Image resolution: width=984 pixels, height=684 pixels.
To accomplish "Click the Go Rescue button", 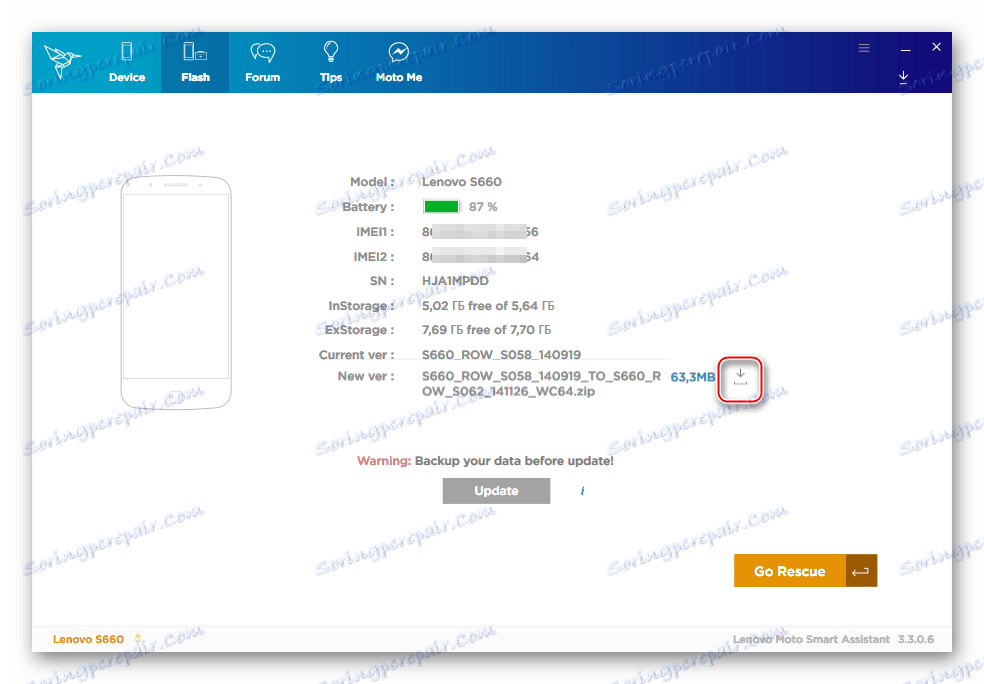I will (x=789, y=570).
